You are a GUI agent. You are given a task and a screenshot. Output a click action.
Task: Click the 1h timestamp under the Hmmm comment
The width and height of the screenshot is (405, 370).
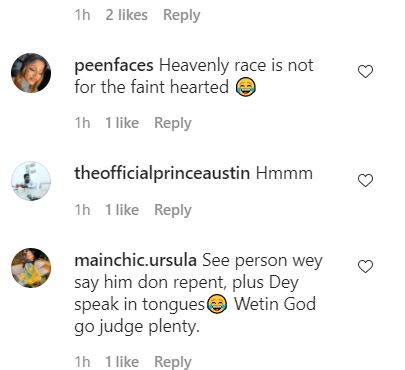pos(82,210)
